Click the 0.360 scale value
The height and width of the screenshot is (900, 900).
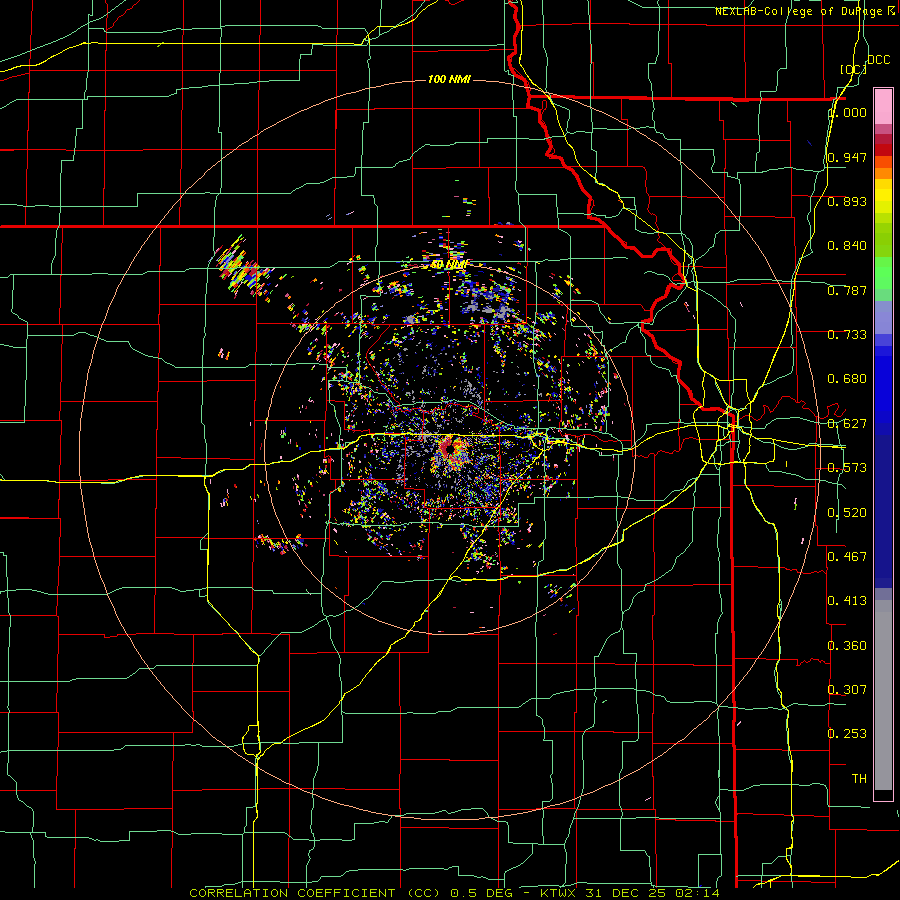[x=847, y=646]
